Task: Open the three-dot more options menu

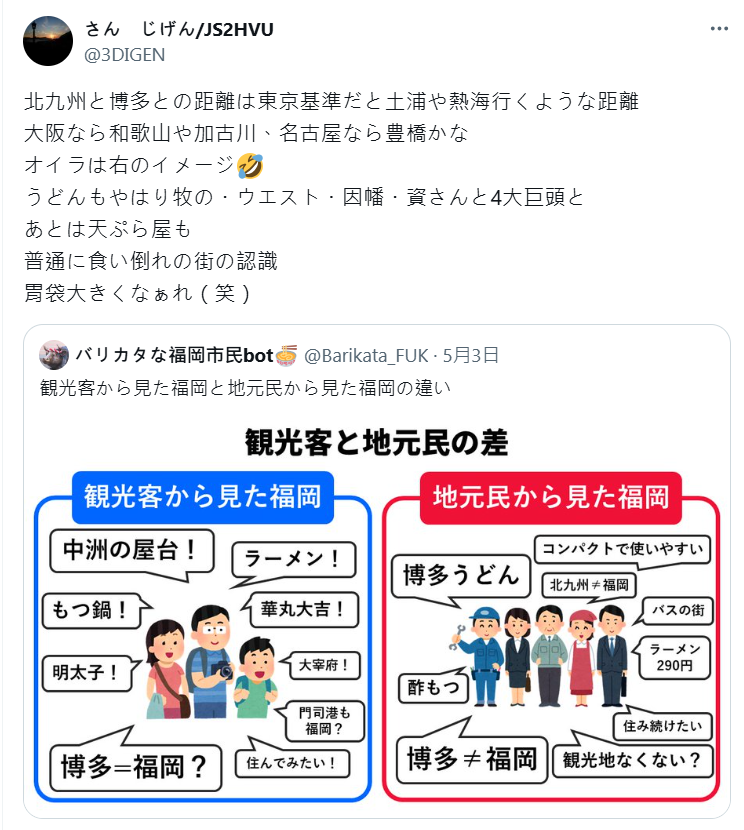Action: 719,29
